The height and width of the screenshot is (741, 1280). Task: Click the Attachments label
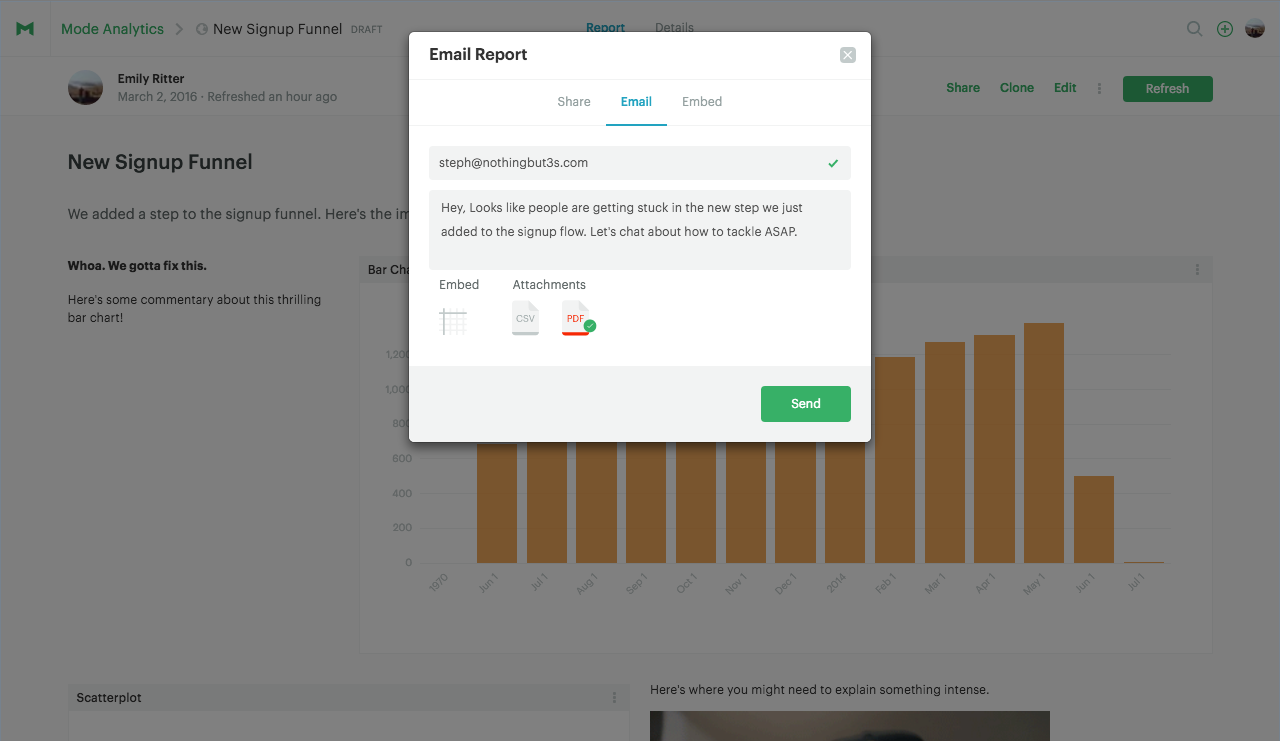[549, 285]
